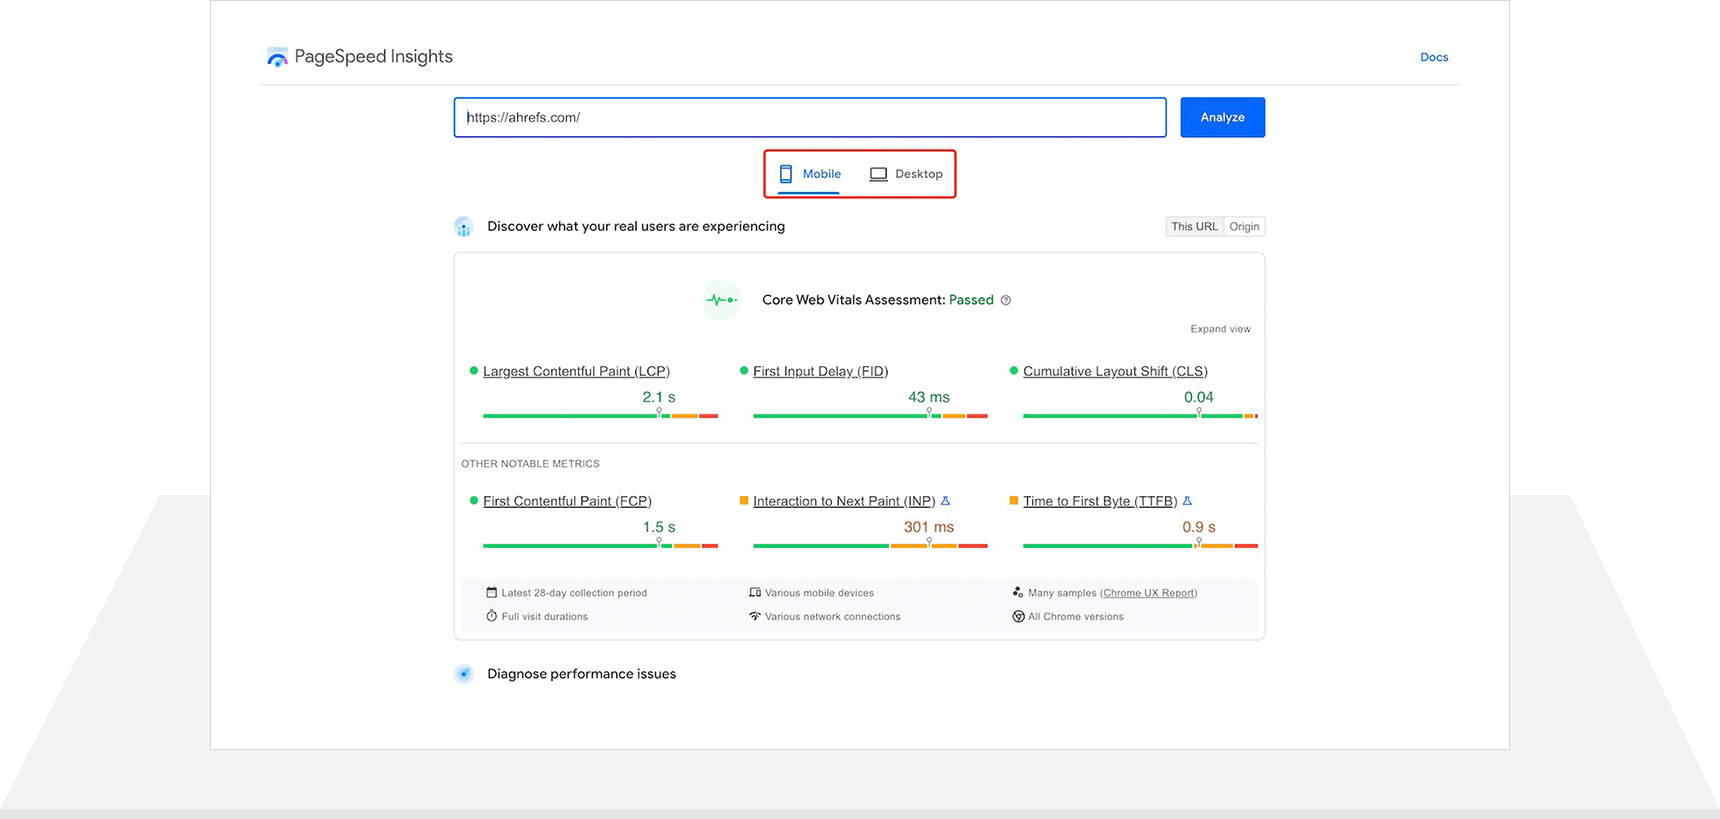Click the Various network connections text
The height and width of the screenshot is (819, 1720).
click(832, 617)
